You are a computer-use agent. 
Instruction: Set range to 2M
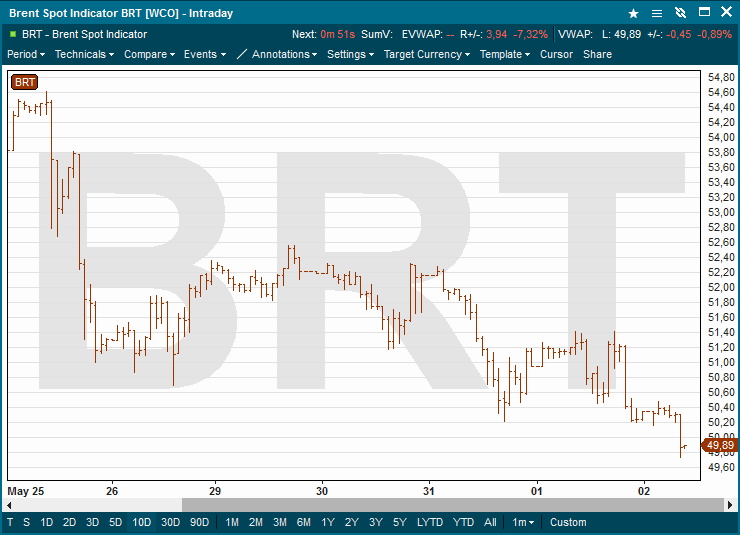256,522
